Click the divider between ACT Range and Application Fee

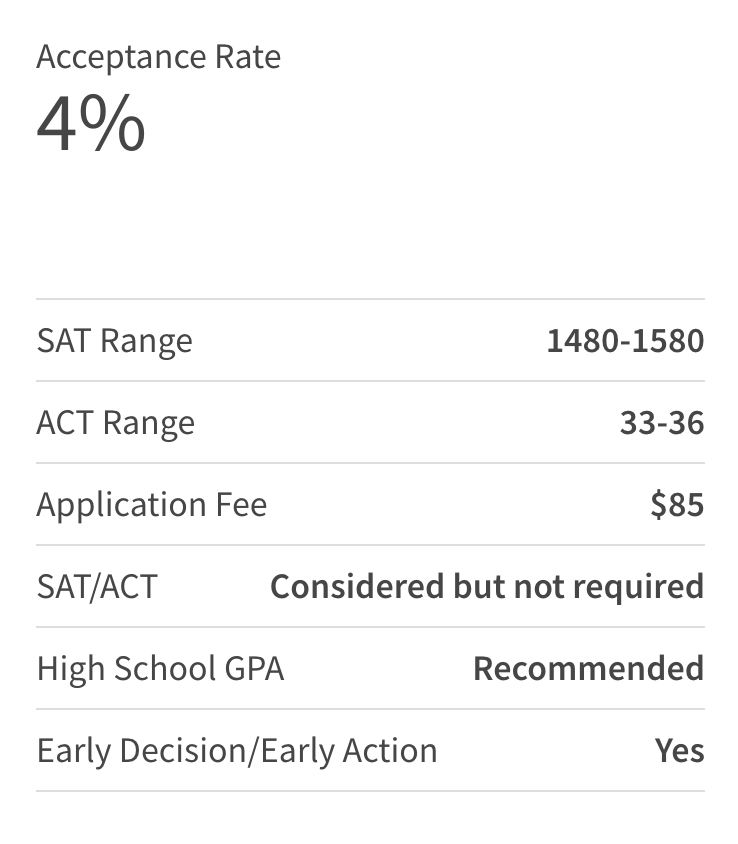[x=370, y=463]
